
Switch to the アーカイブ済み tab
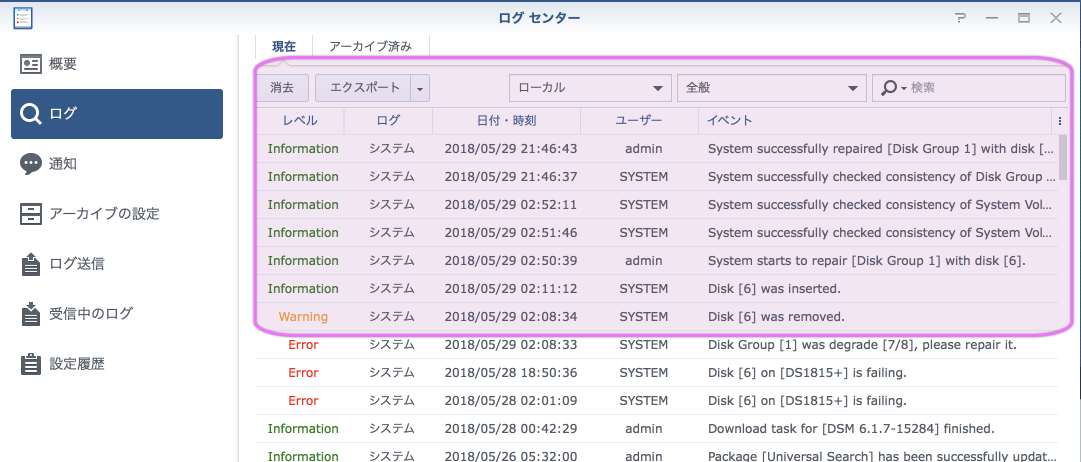tap(370, 46)
